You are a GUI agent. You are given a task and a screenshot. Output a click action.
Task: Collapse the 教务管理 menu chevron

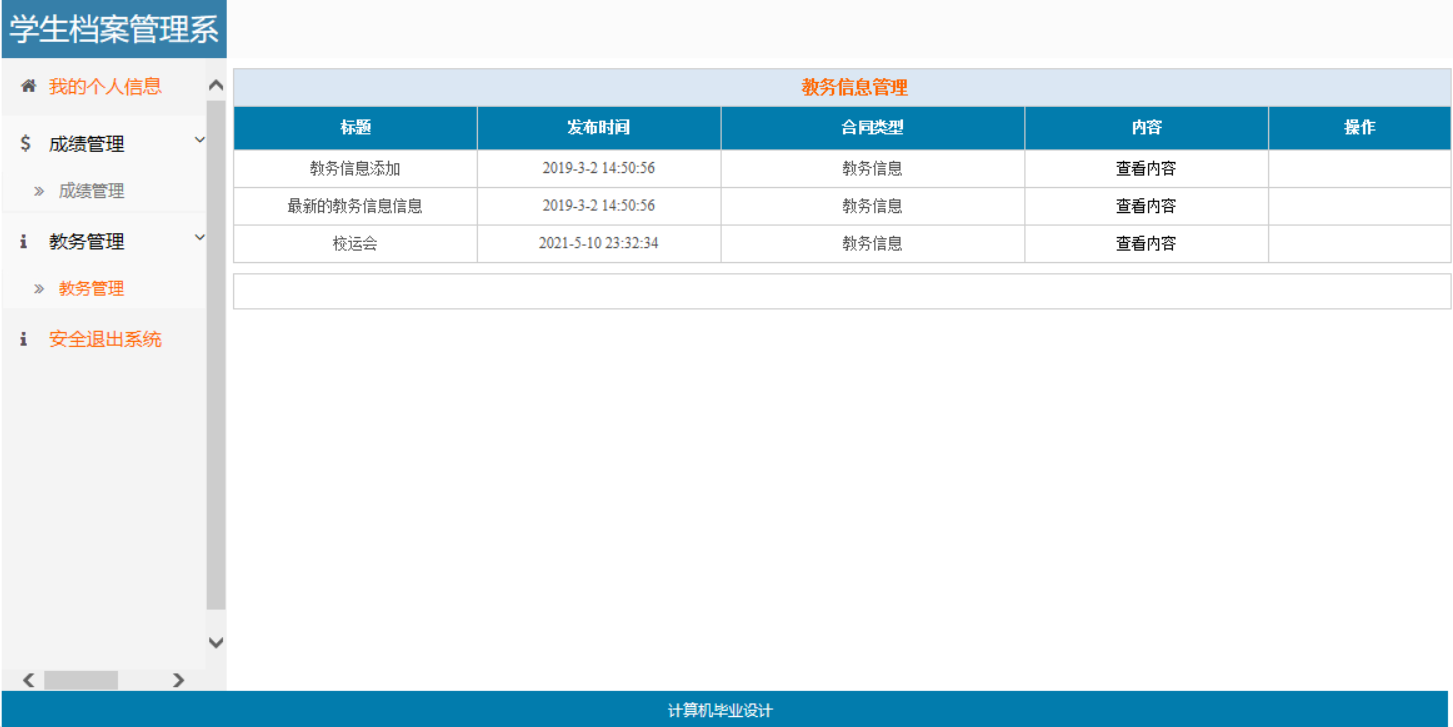[199, 237]
